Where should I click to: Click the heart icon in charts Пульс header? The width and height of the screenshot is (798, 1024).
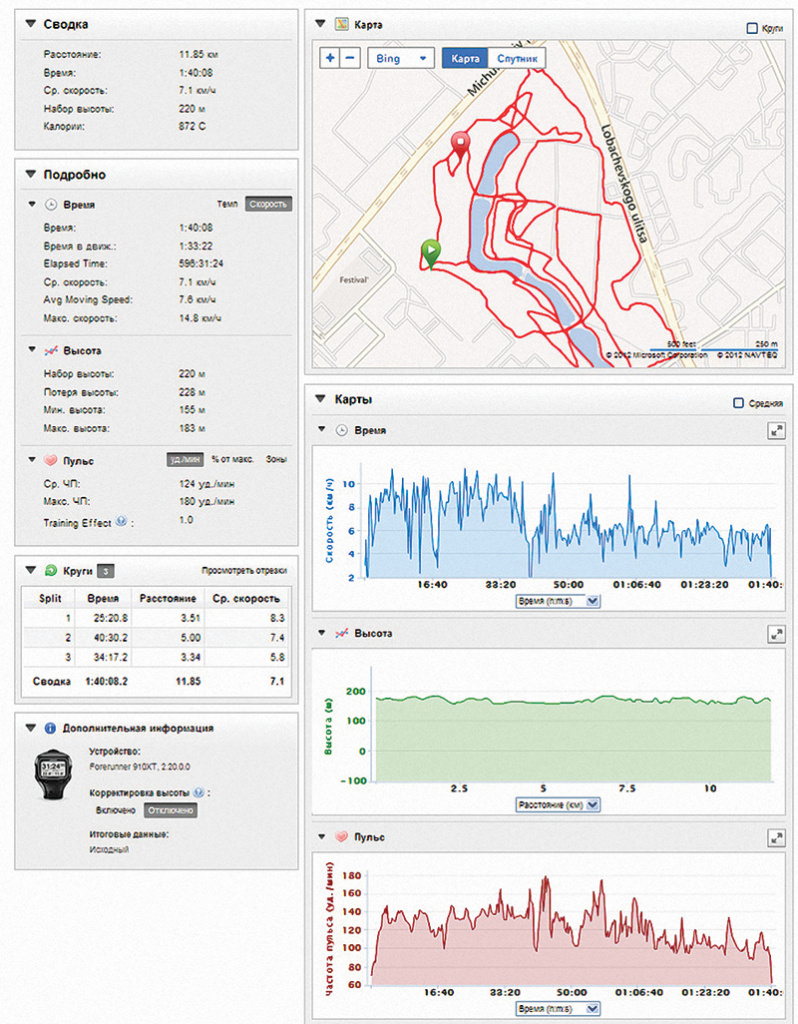coord(342,837)
